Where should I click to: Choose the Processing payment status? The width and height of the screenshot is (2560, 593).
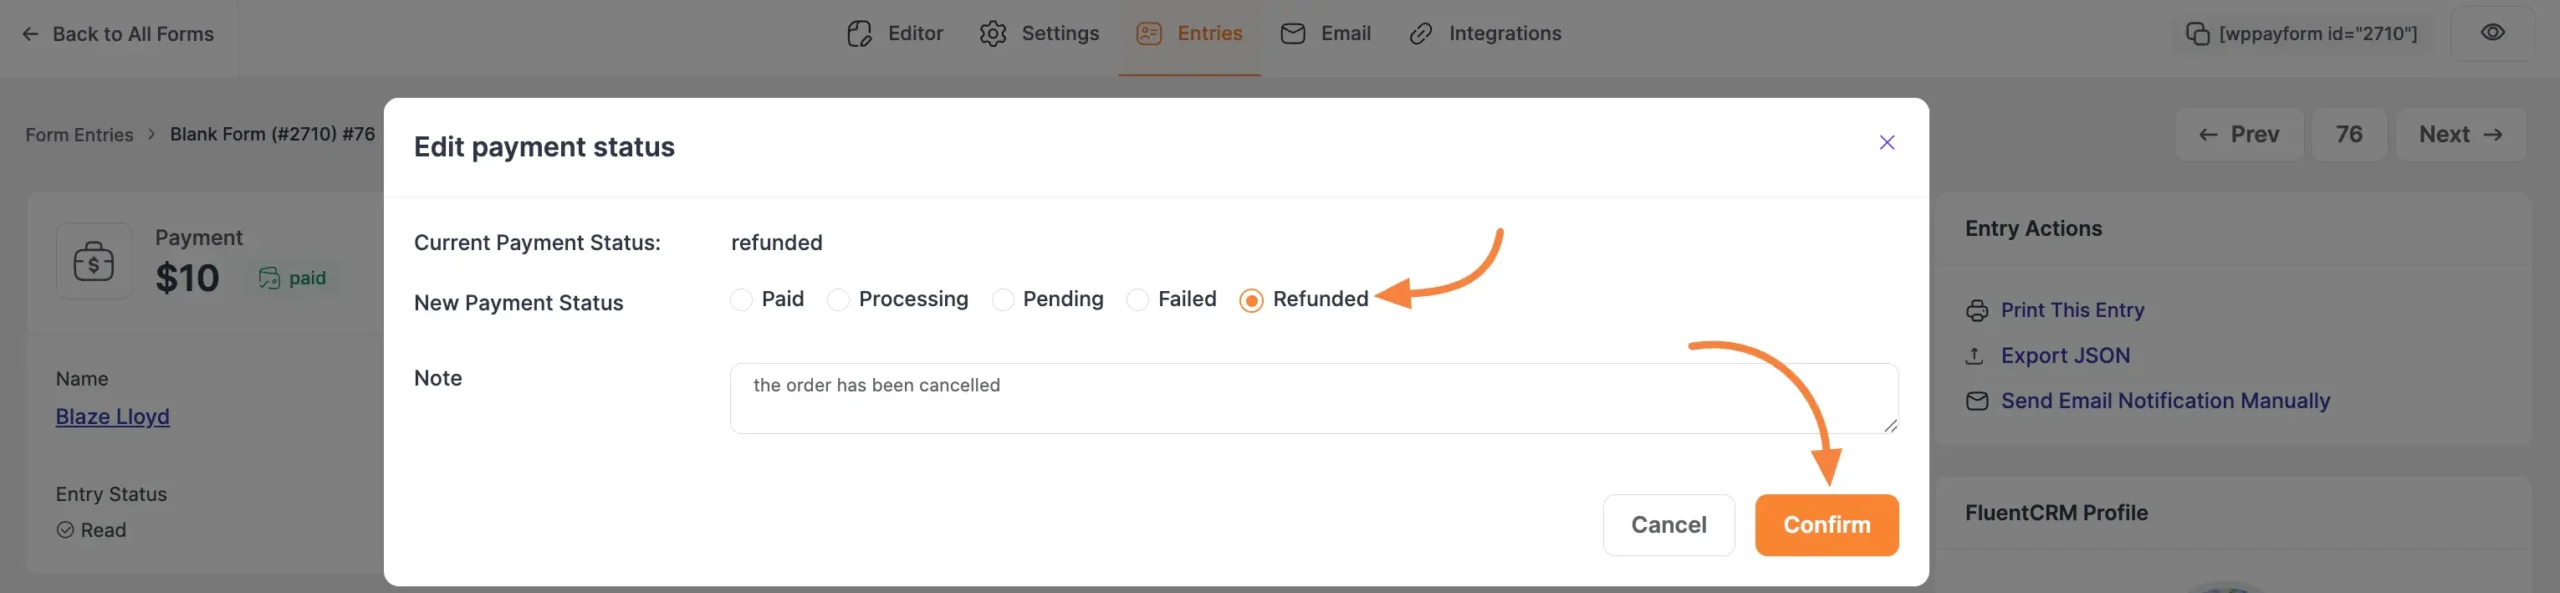[837, 299]
